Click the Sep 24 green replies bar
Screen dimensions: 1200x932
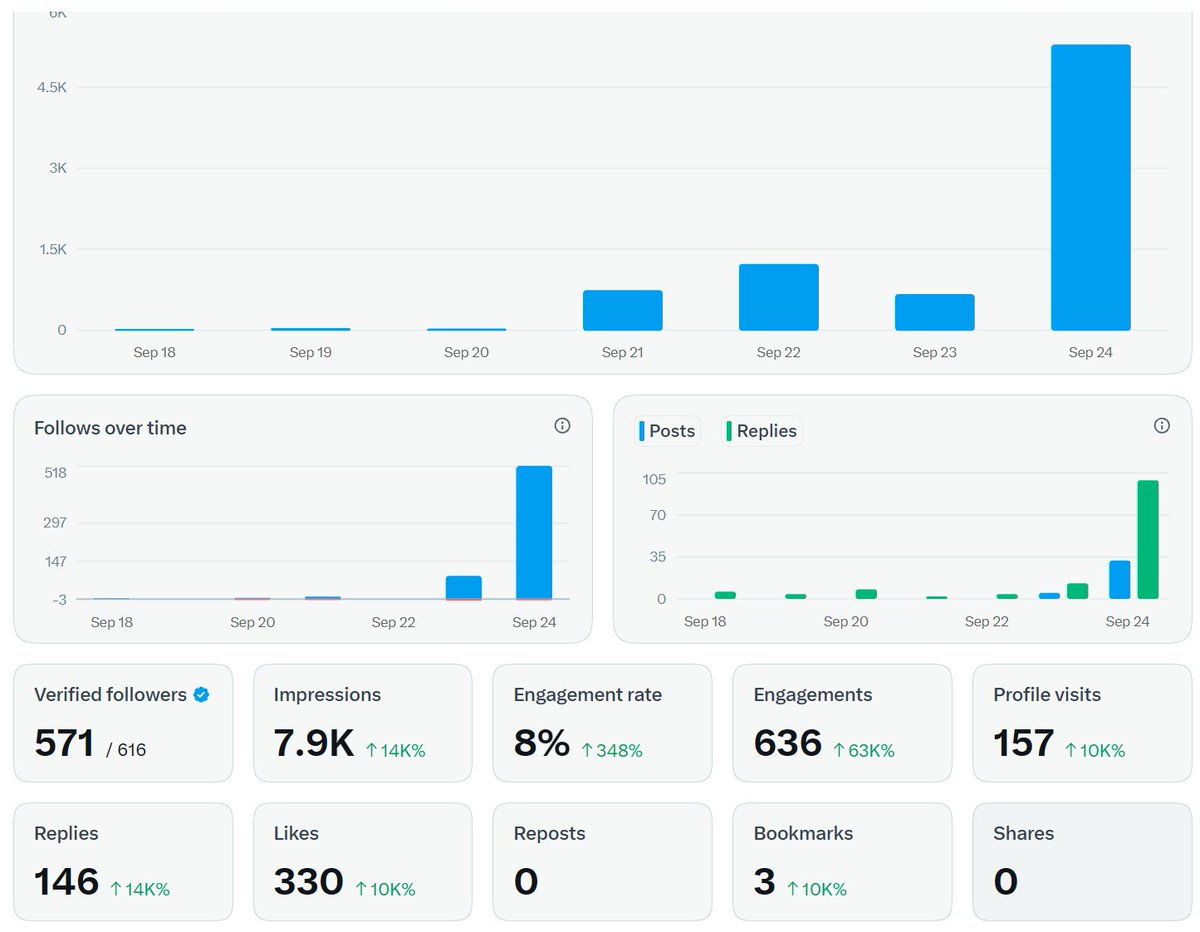click(x=1148, y=540)
